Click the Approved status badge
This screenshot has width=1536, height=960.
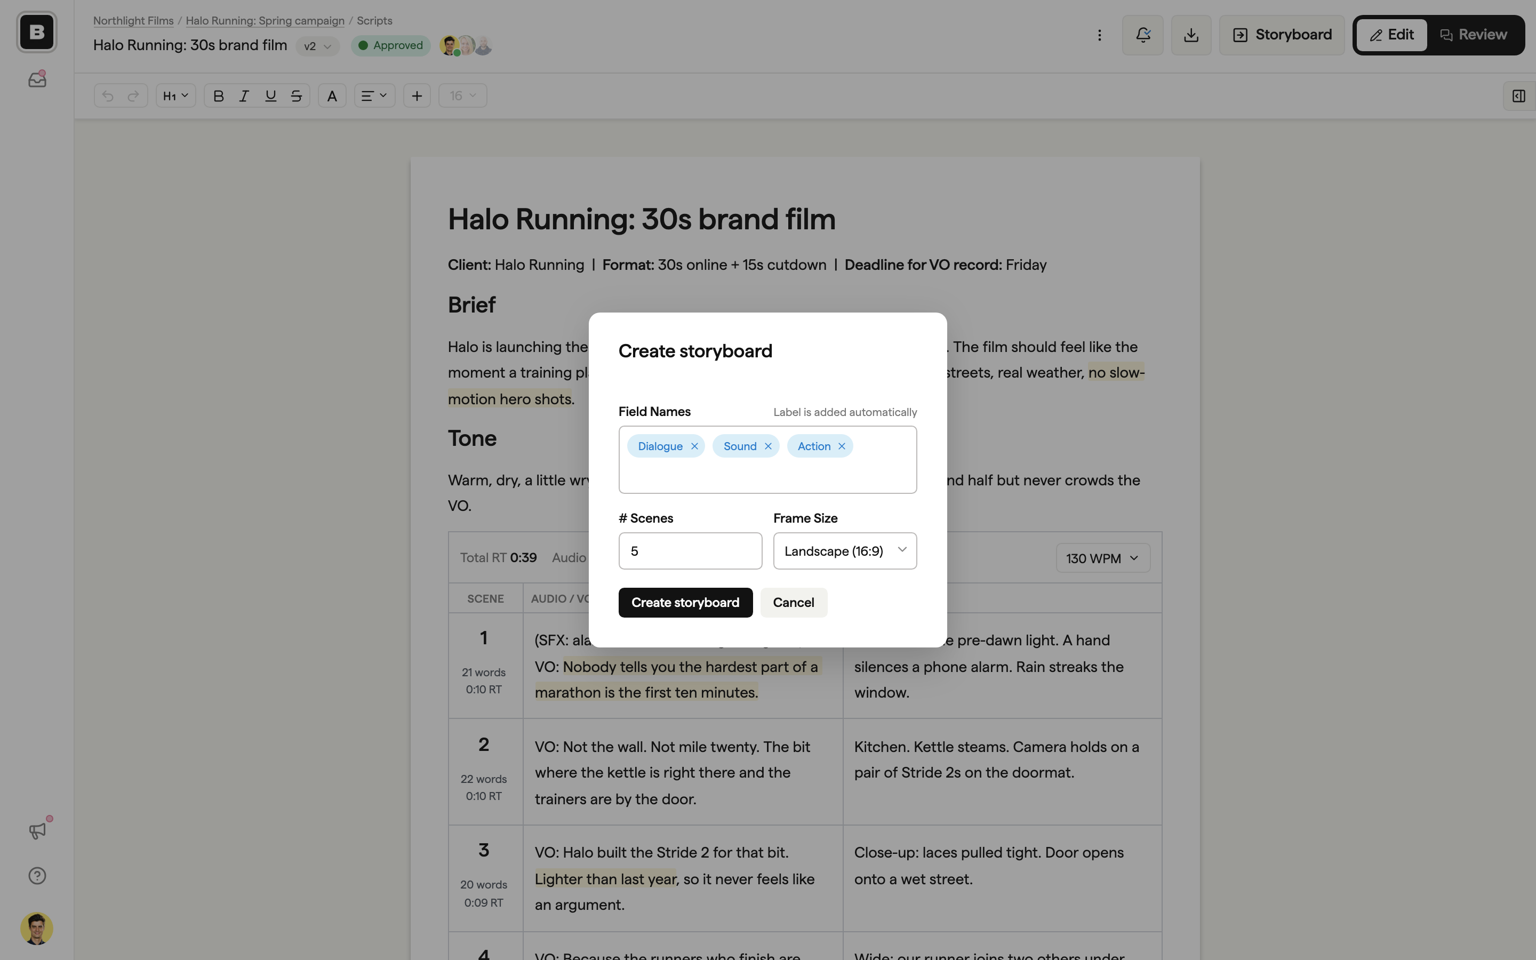pos(390,45)
